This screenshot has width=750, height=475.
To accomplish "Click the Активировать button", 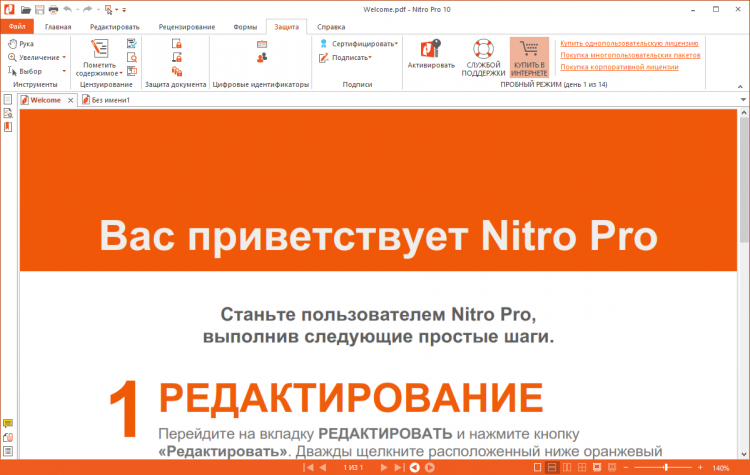I will [x=431, y=55].
